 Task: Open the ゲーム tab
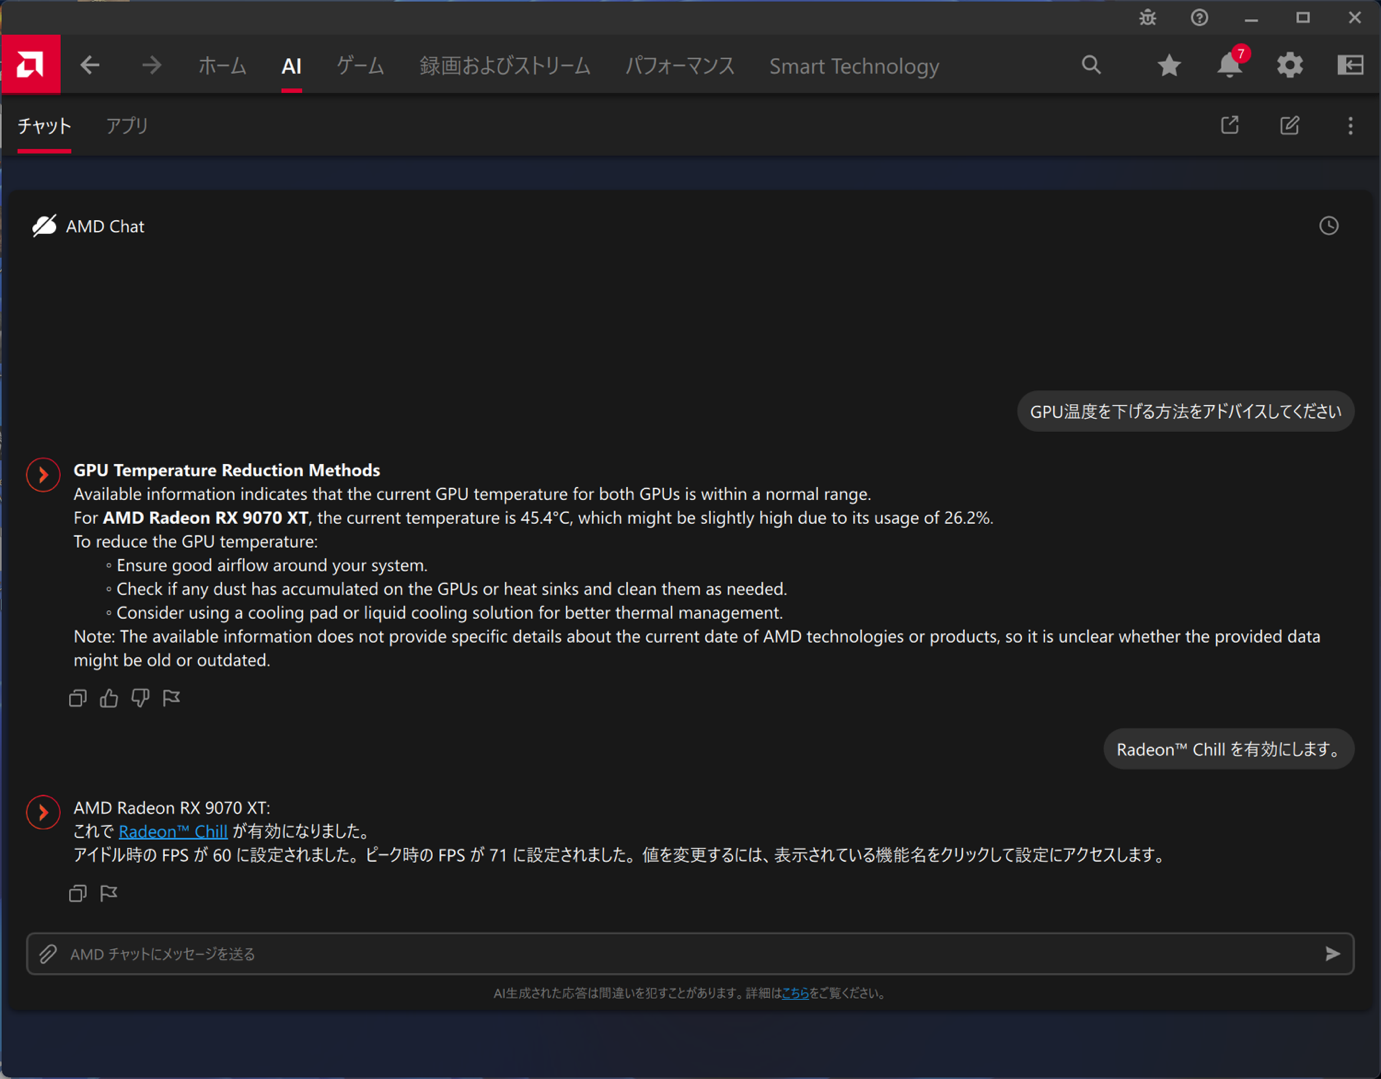tap(360, 66)
